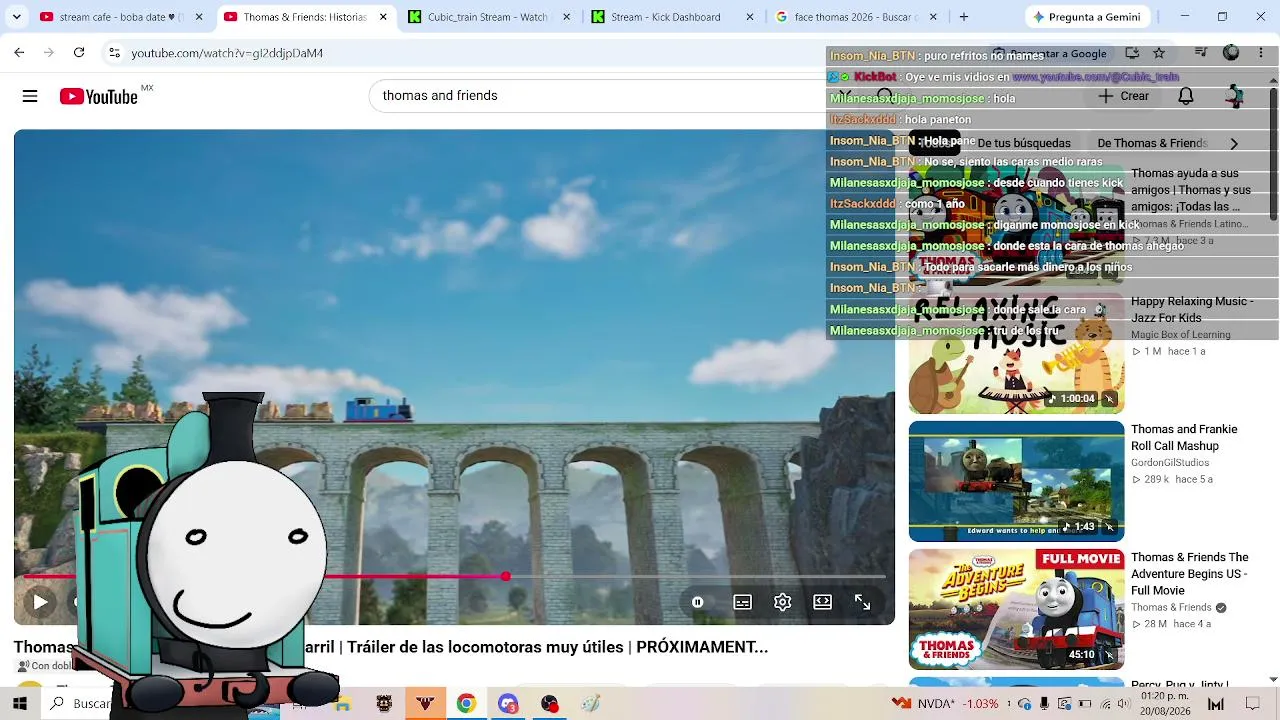Open the Chrome three-dot menu
This screenshot has height=720, width=1280.
tap(1262, 53)
